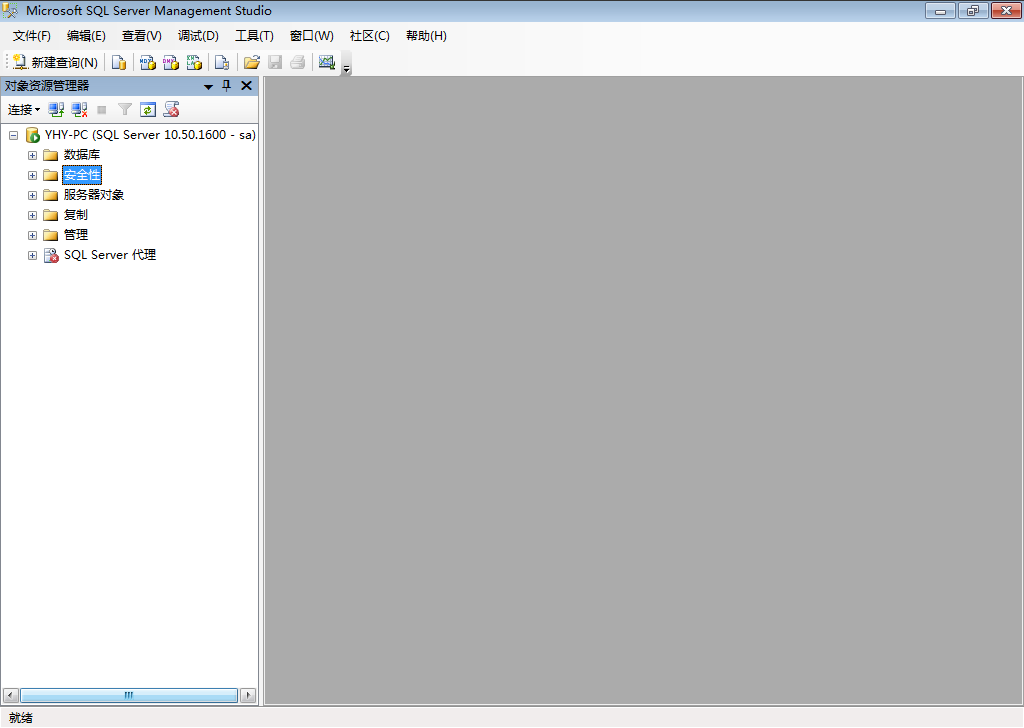Click the 对象资源管理器 panel title
This screenshot has width=1024, height=728.
tap(47, 86)
